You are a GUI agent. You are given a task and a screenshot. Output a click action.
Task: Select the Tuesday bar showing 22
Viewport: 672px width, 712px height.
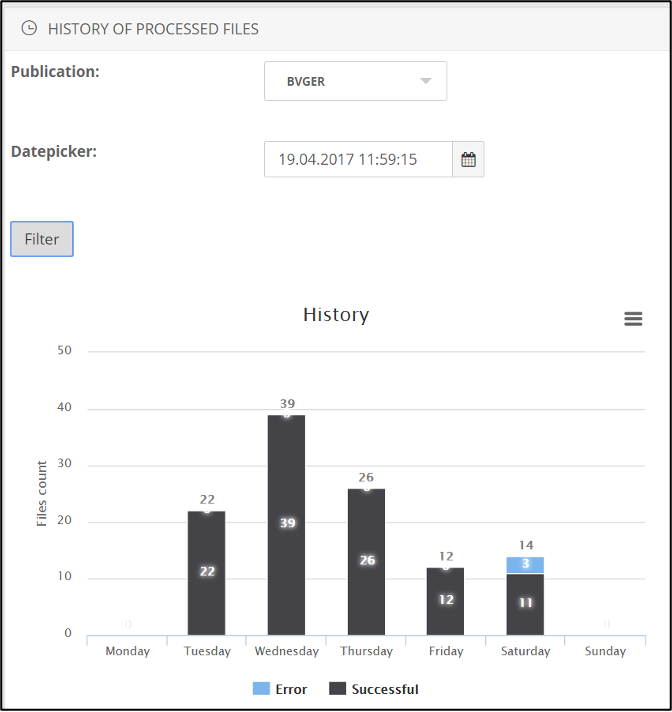tap(207, 573)
